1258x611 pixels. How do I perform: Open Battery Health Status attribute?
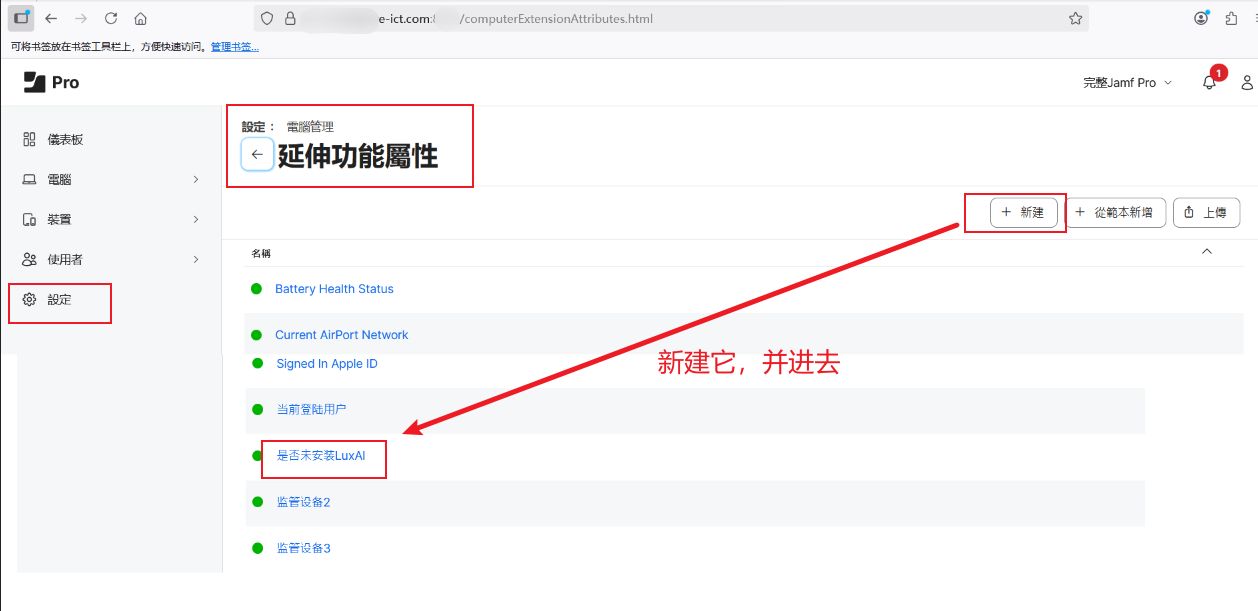tap(334, 289)
